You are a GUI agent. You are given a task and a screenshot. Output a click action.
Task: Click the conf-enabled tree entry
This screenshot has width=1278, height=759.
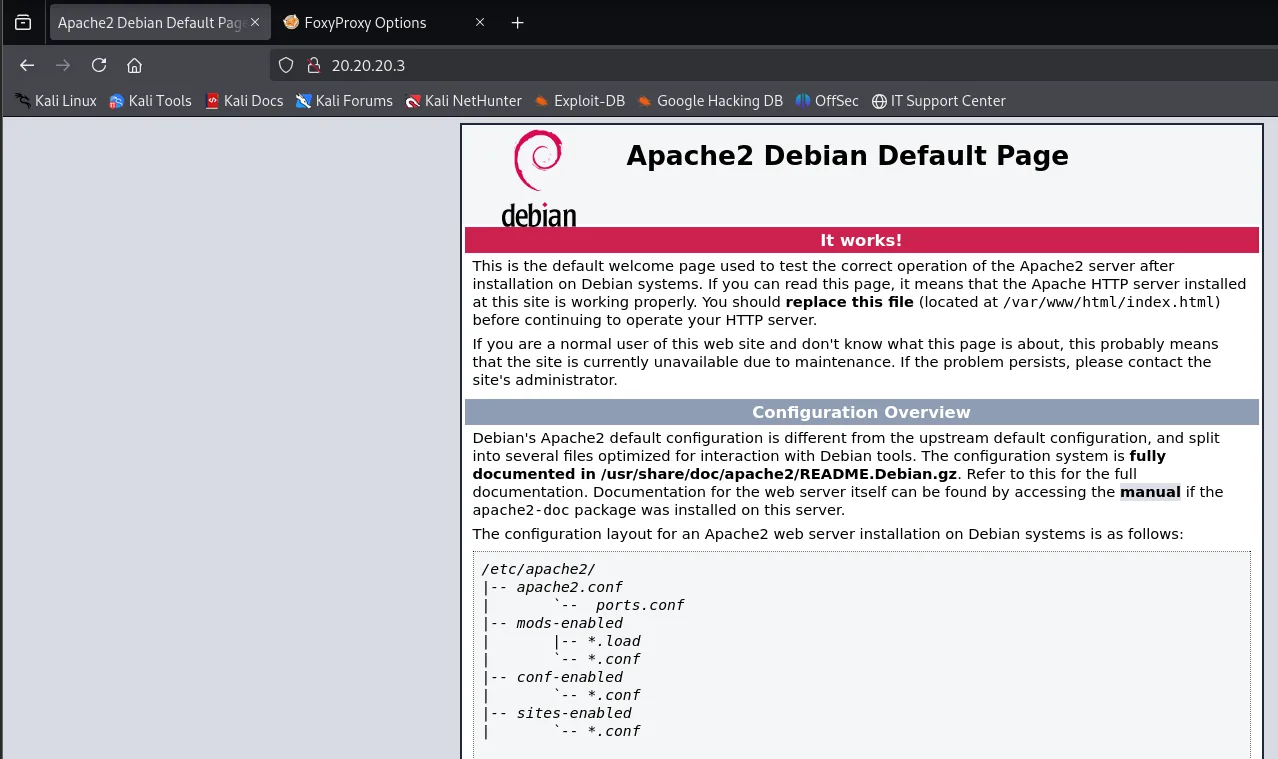click(x=570, y=677)
